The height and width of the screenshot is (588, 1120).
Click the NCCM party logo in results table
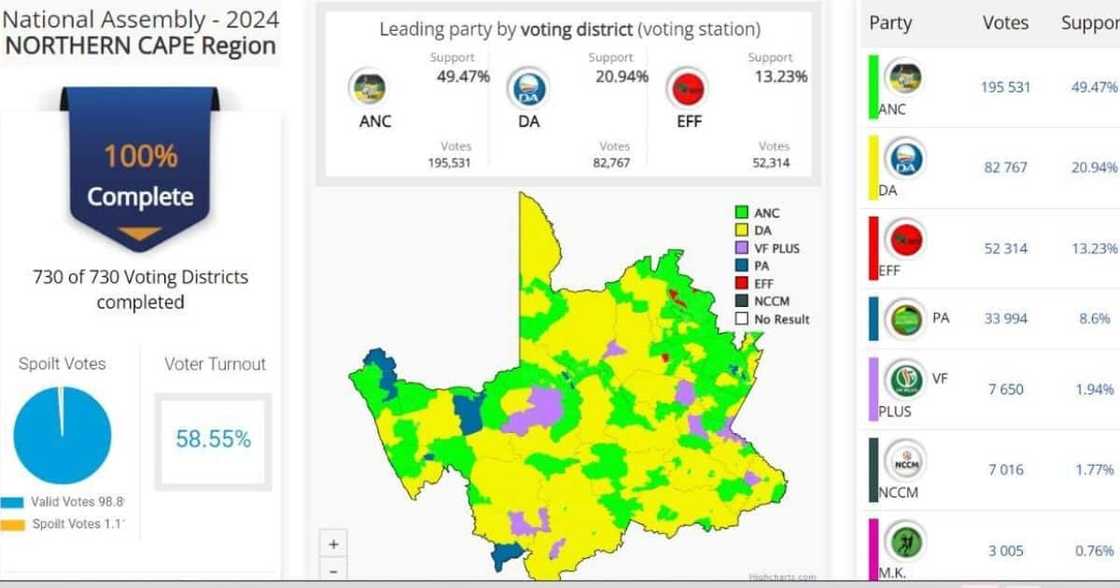click(x=906, y=461)
